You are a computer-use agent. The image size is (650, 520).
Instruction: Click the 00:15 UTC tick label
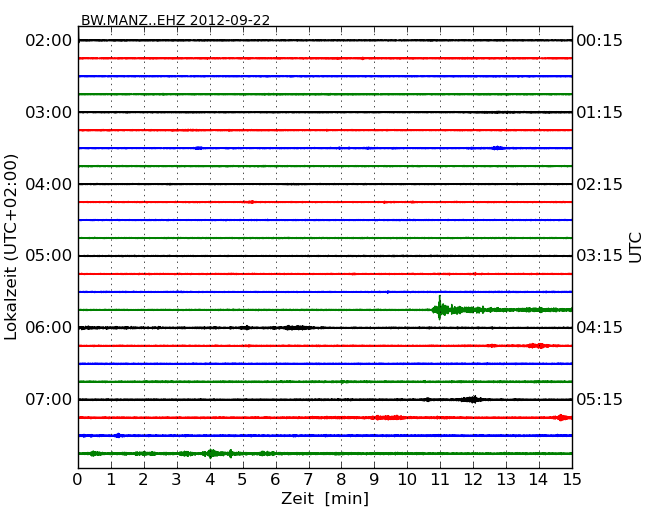click(x=599, y=41)
